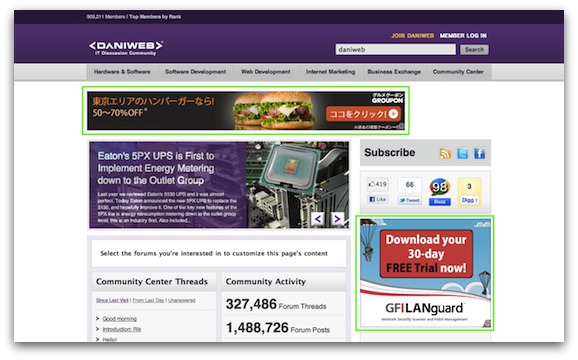Viewport: 578px width, 360px height.
Task: Click the Join DaniWeb link
Action: click(x=412, y=36)
